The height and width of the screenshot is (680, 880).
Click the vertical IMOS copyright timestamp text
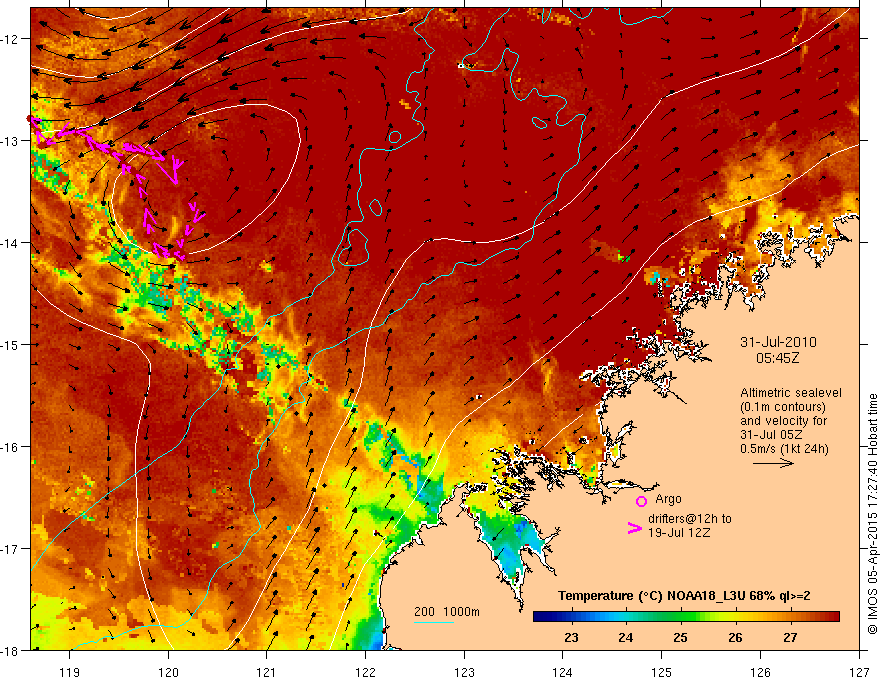[x=872, y=514]
